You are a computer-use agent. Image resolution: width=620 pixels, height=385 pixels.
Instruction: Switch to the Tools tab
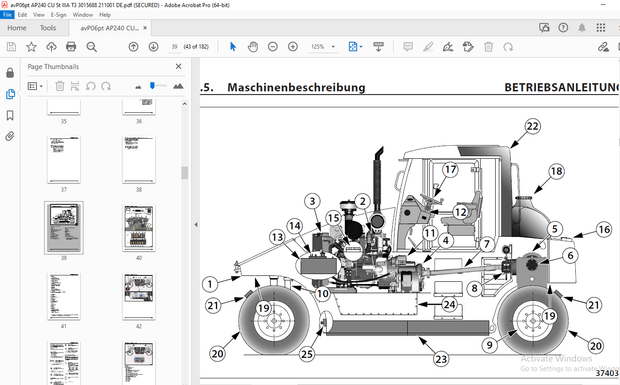48,28
